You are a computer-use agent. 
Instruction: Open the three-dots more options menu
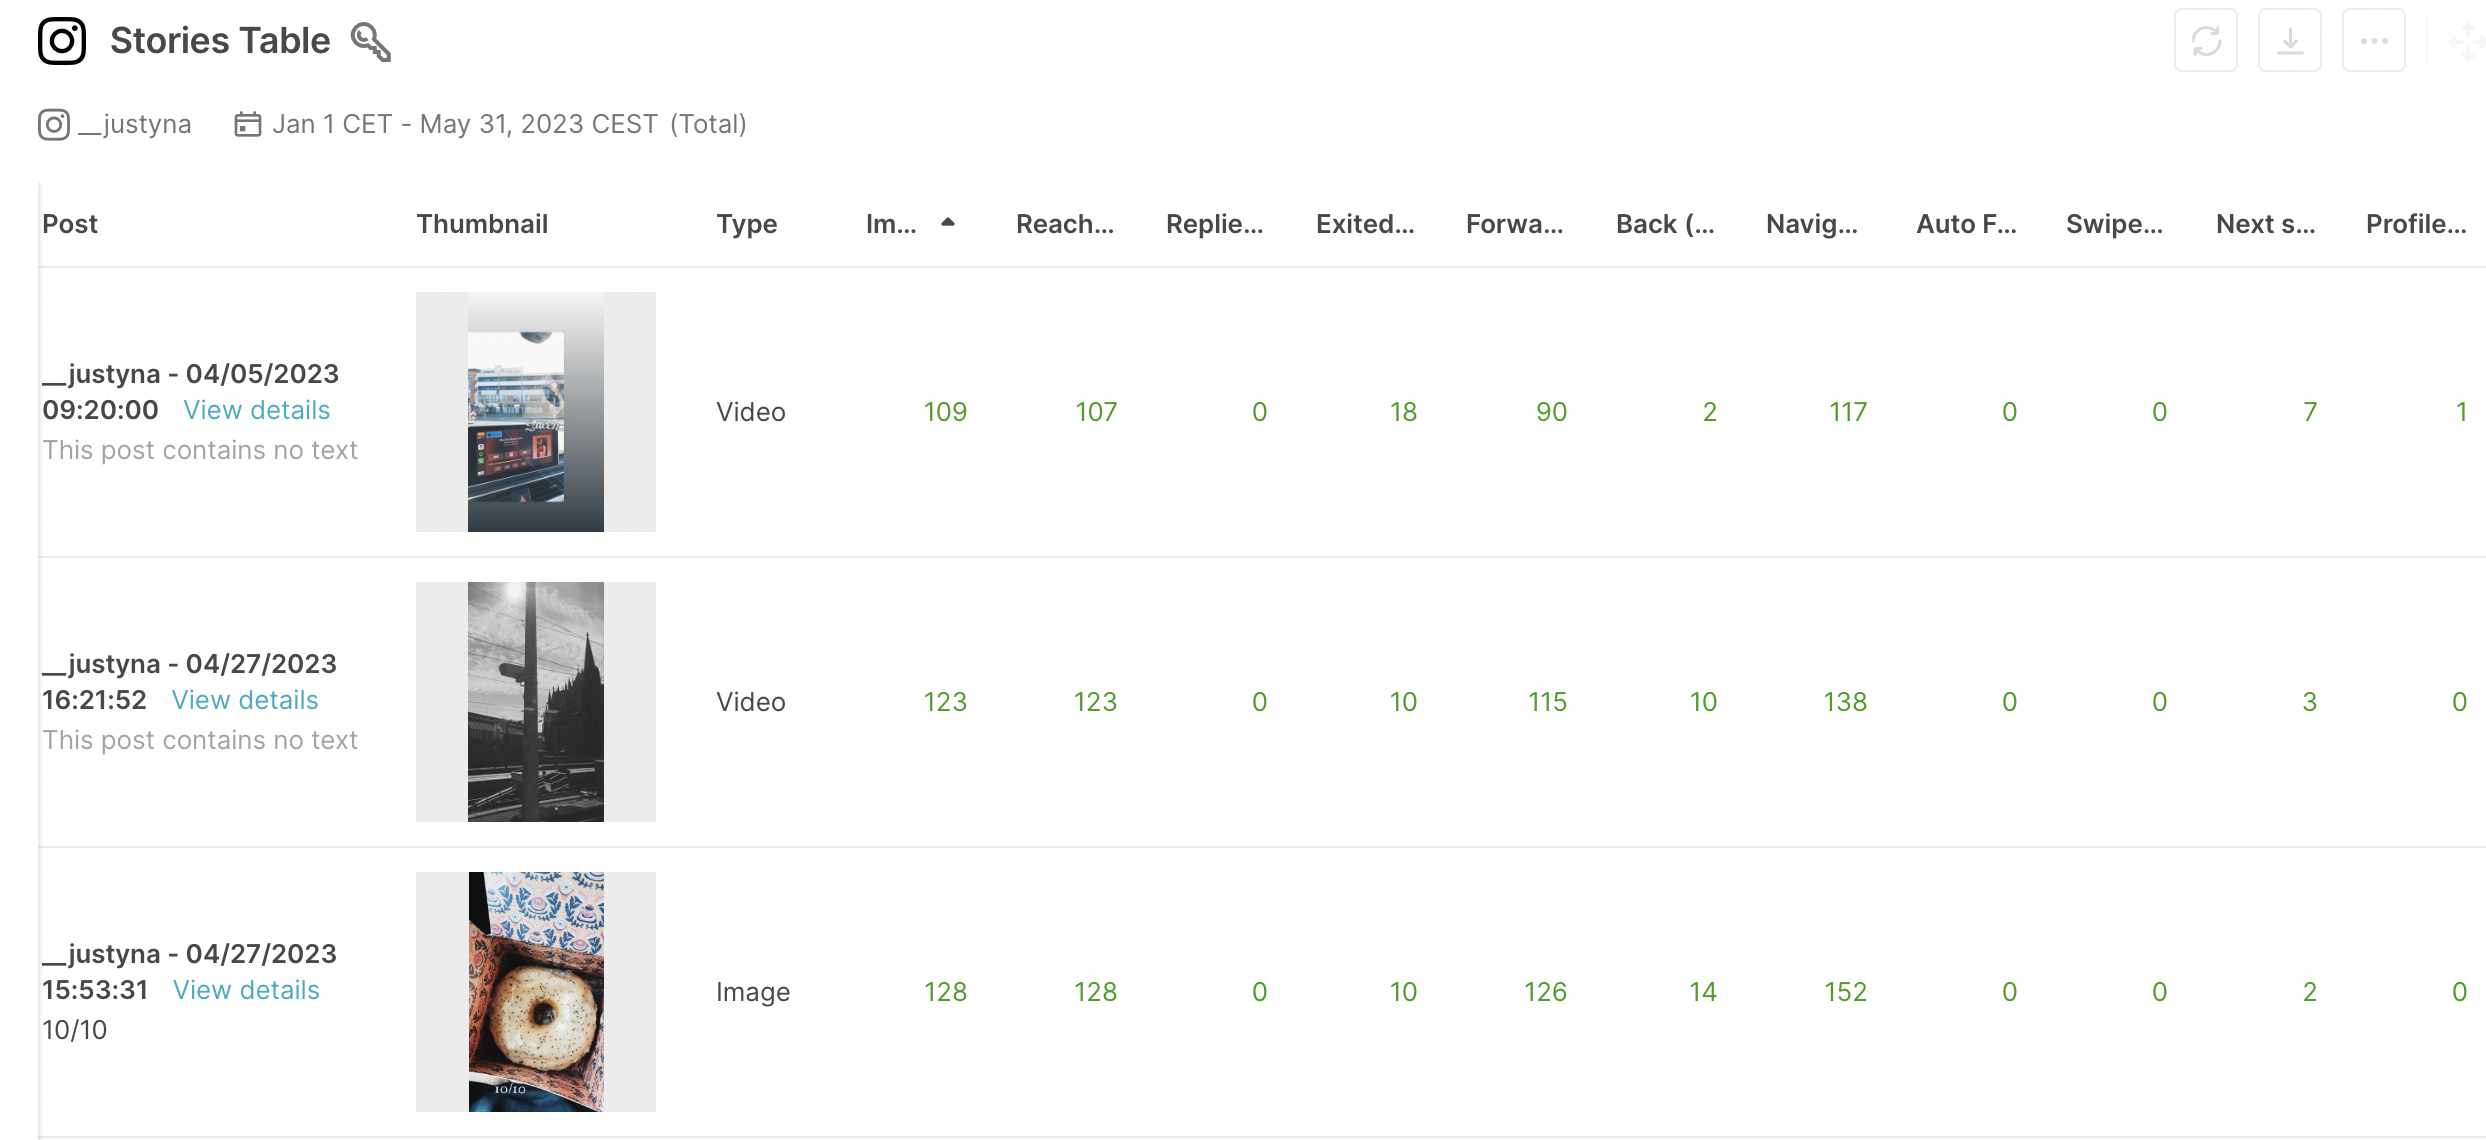pos(2373,41)
